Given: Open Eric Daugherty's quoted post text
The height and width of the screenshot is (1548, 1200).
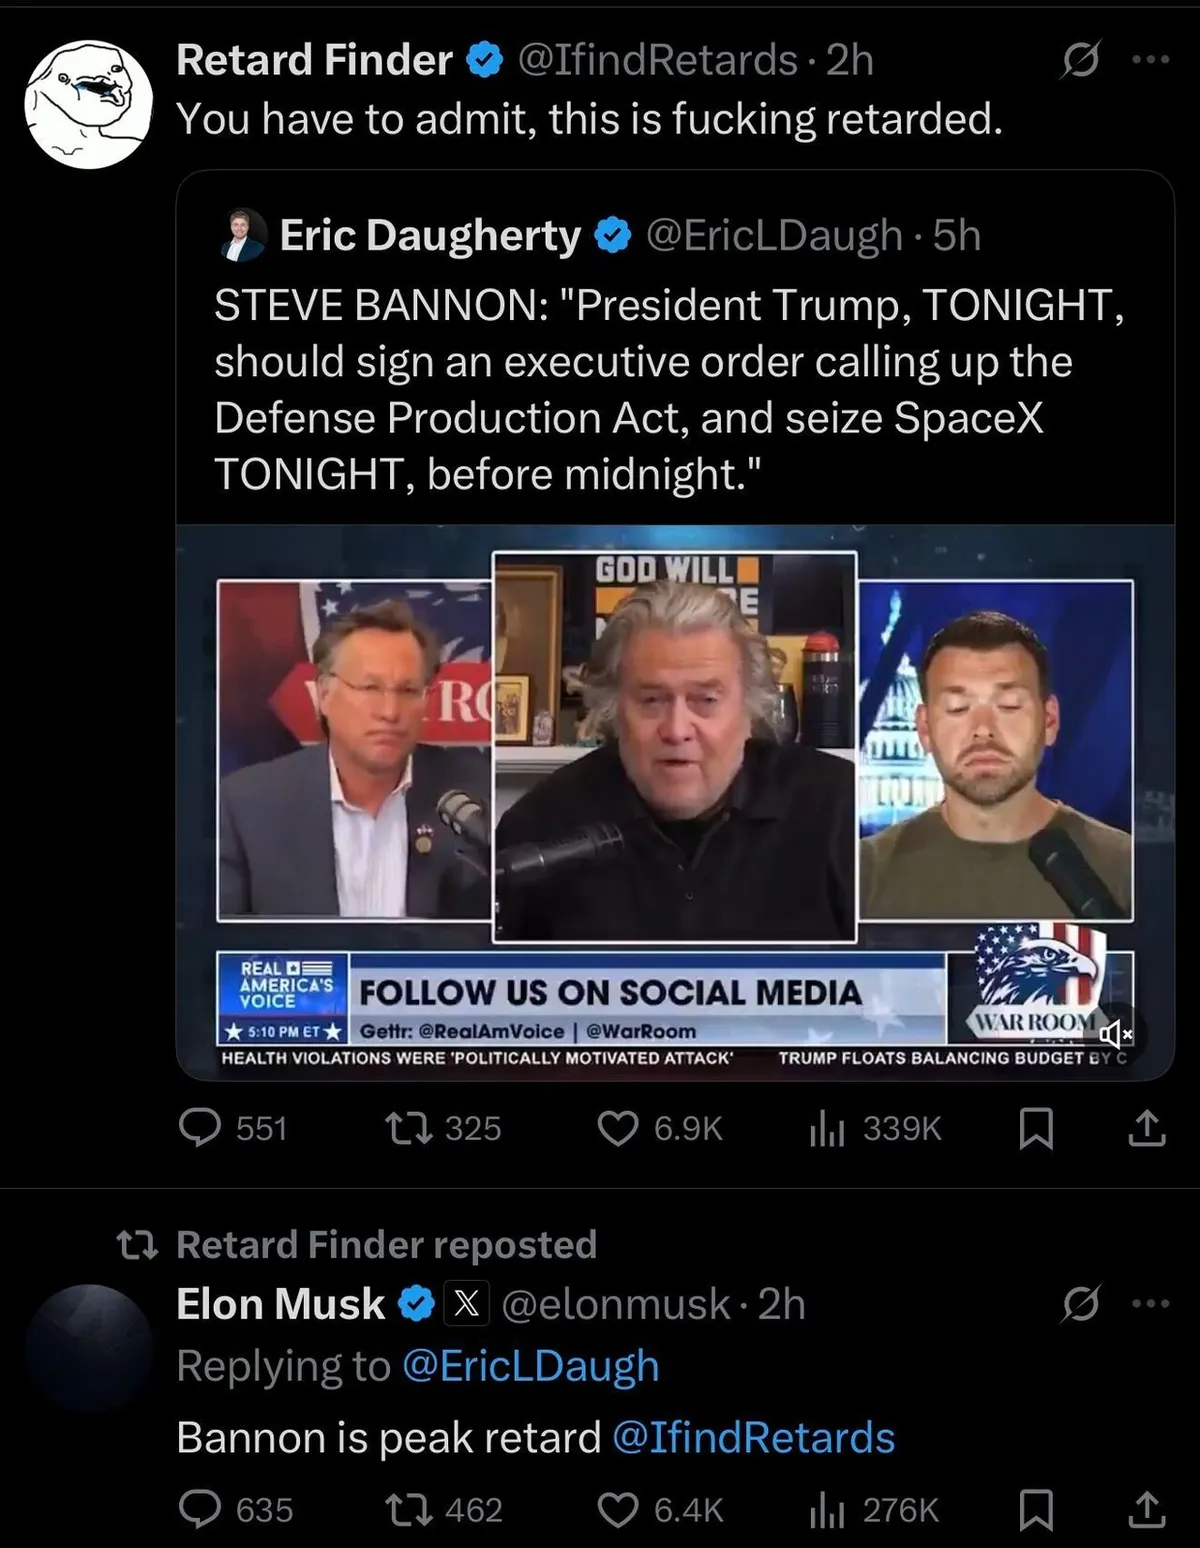Looking at the screenshot, I should click(x=668, y=389).
